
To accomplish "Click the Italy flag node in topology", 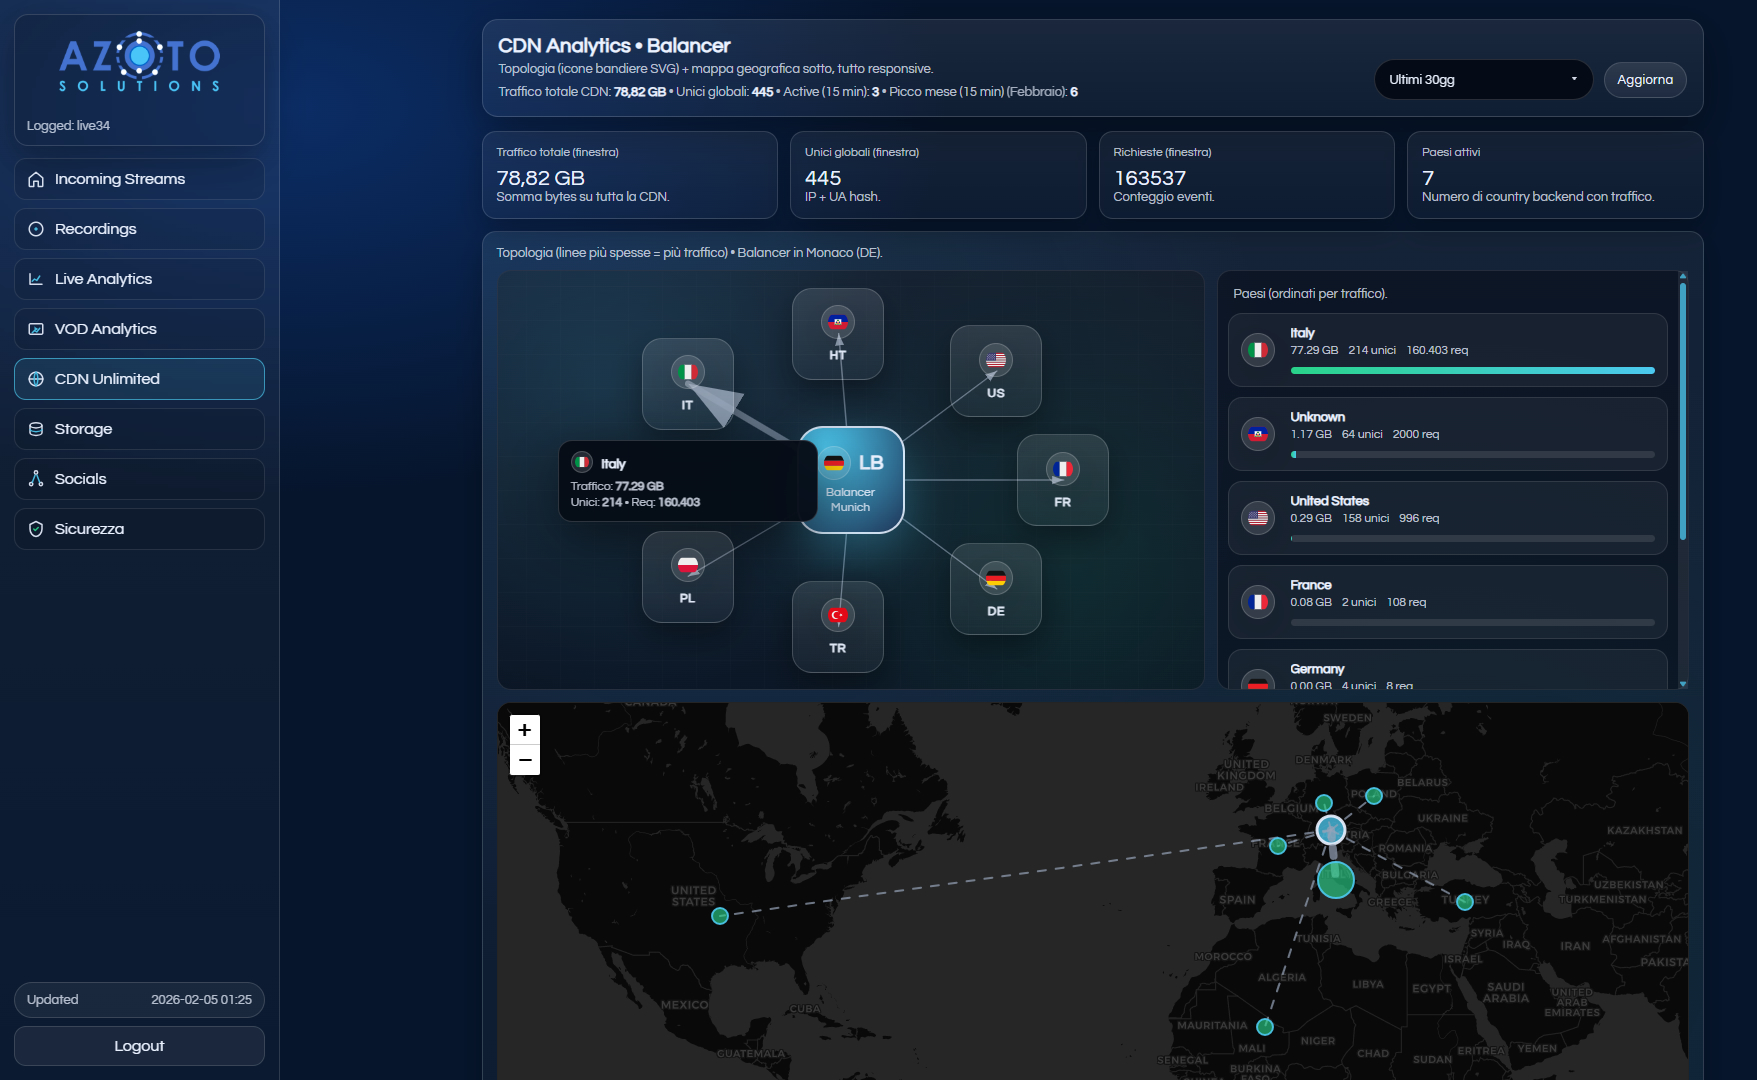I will [x=688, y=370].
